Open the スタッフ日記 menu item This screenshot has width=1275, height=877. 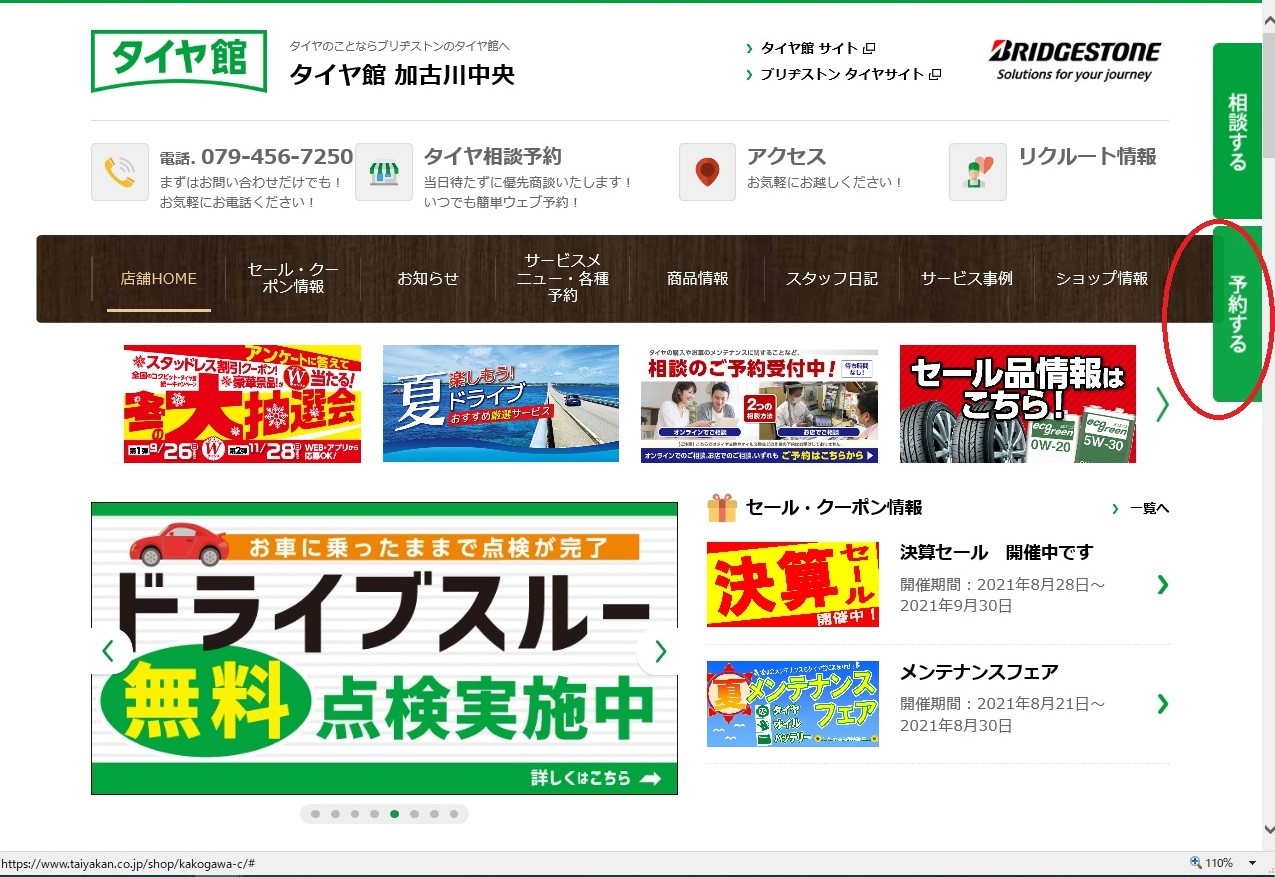832,279
